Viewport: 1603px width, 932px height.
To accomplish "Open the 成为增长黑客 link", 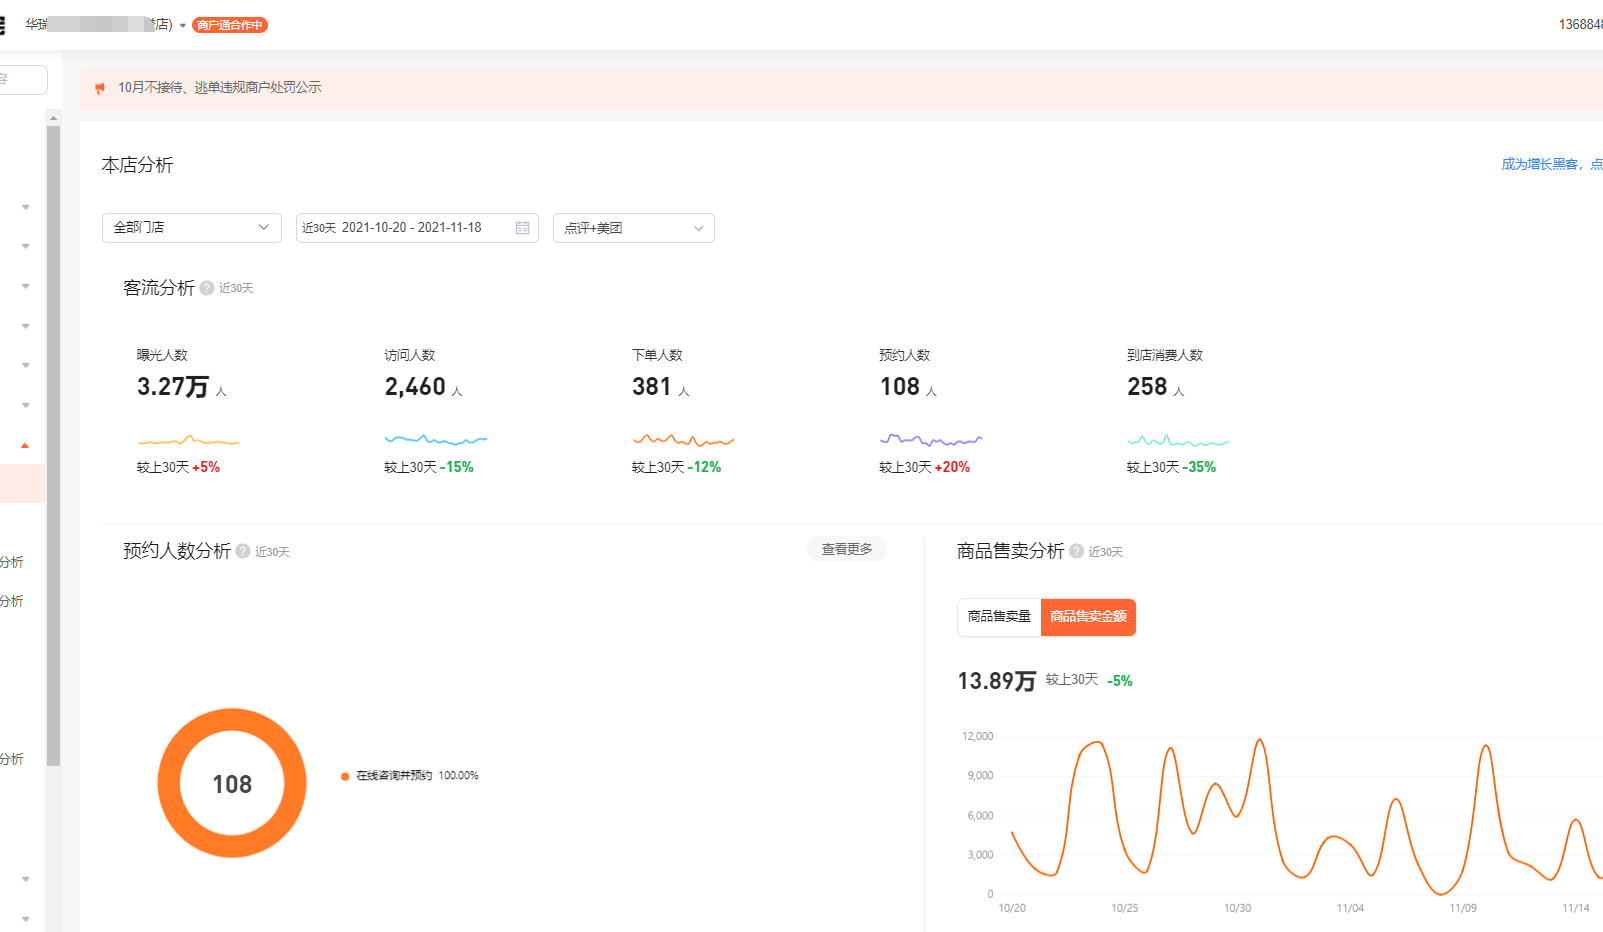I will 1540,164.
